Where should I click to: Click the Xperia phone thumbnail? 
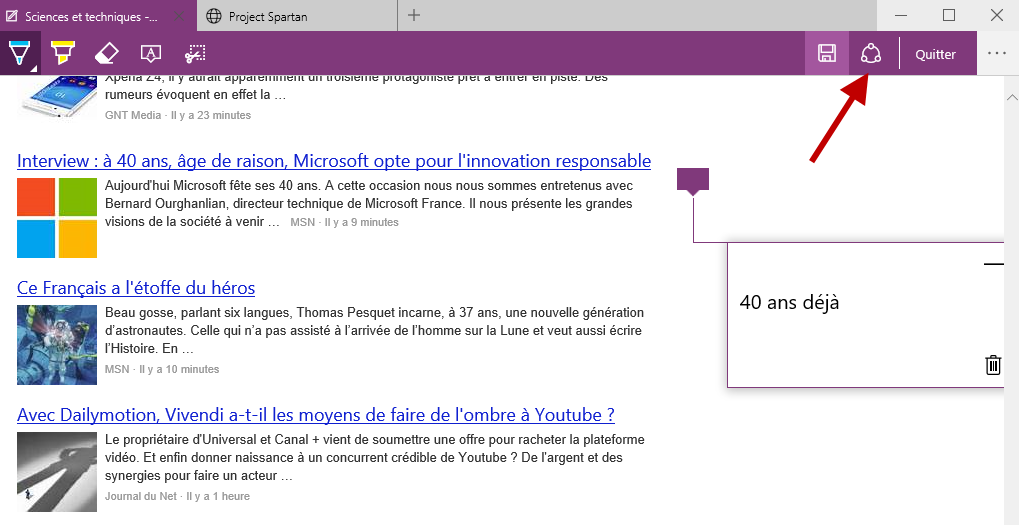pyautogui.click(x=57, y=97)
